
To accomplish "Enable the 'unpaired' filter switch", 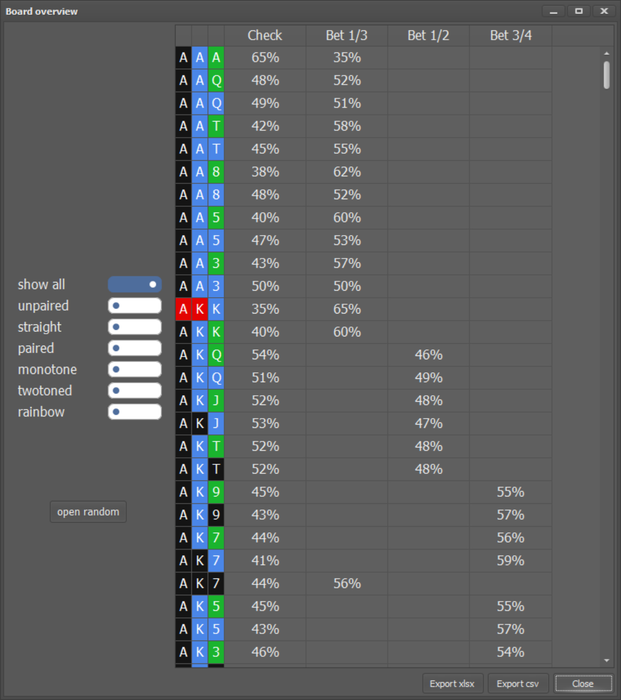I will [134, 306].
